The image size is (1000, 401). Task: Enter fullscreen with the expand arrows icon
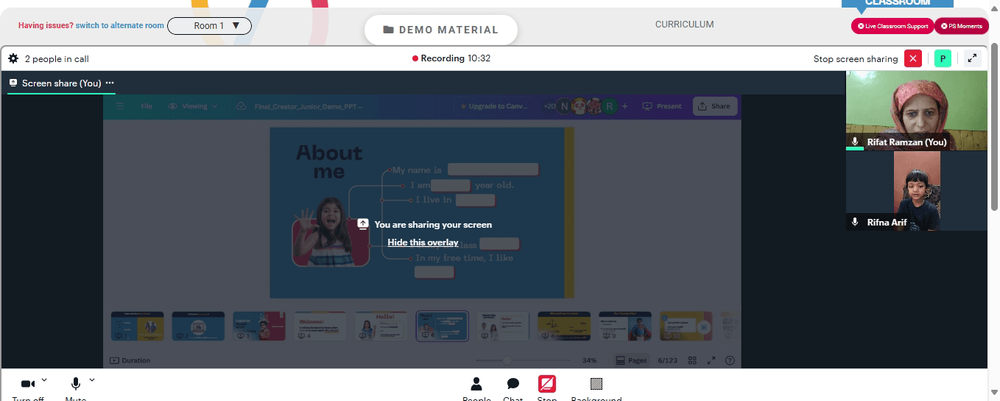click(972, 59)
